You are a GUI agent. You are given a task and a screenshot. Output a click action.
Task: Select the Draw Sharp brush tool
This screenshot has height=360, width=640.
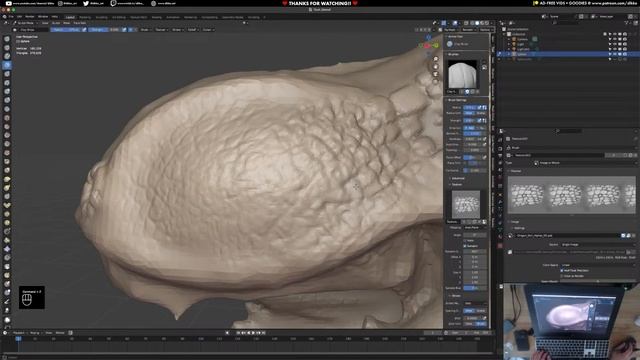[7, 47]
